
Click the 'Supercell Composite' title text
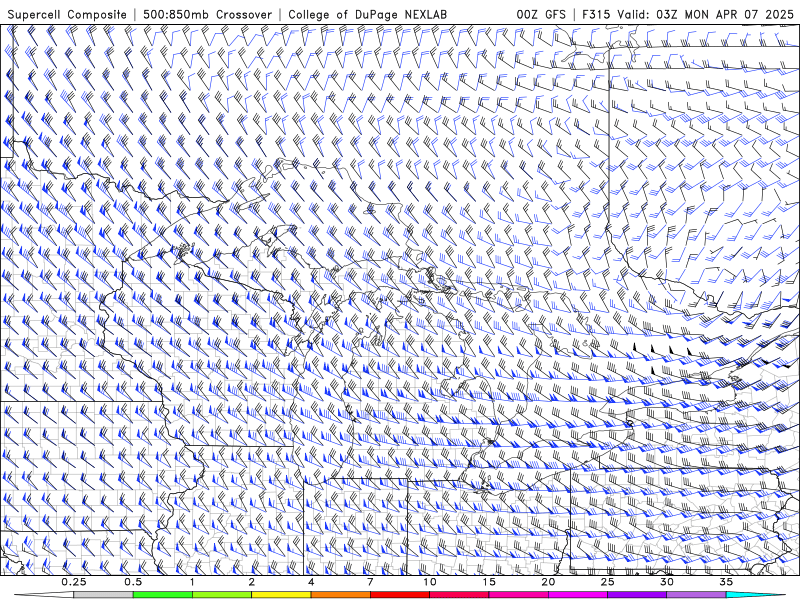pos(67,14)
